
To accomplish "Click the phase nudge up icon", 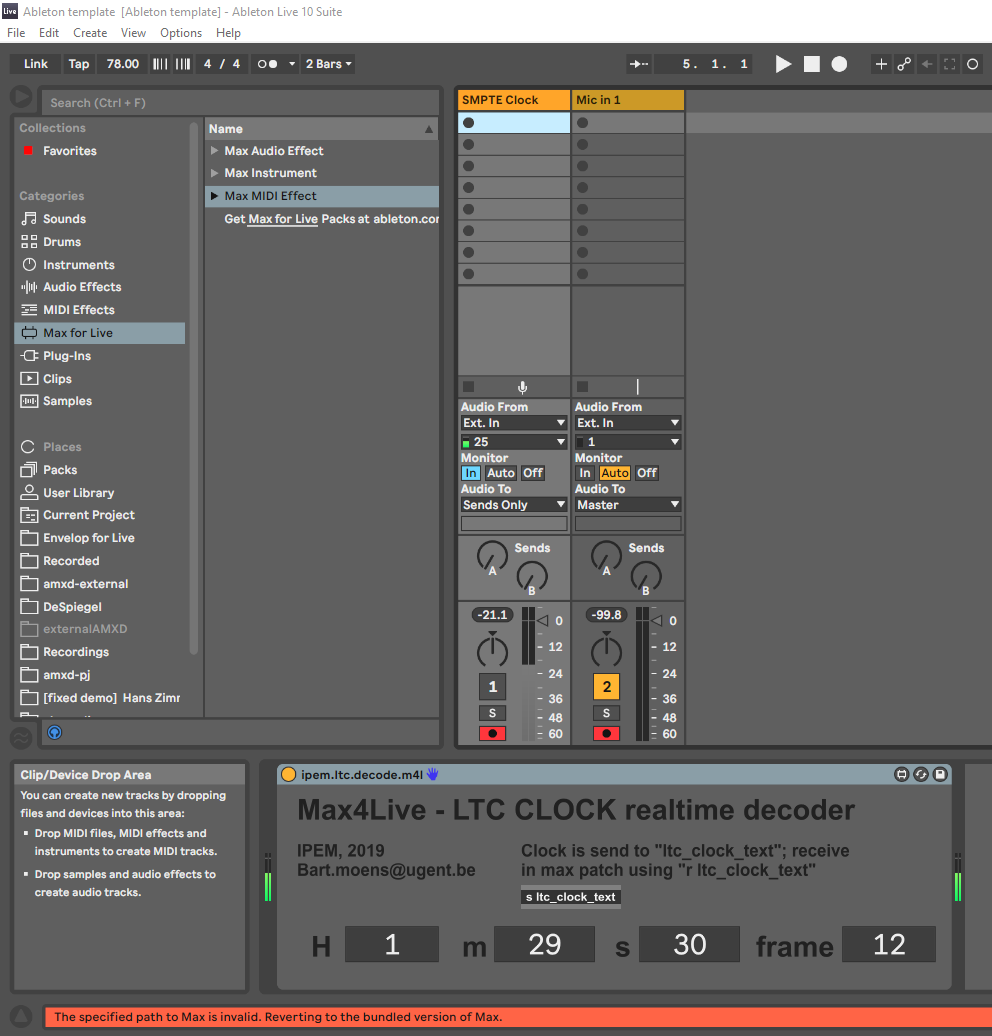I will [x=183, y=64].
